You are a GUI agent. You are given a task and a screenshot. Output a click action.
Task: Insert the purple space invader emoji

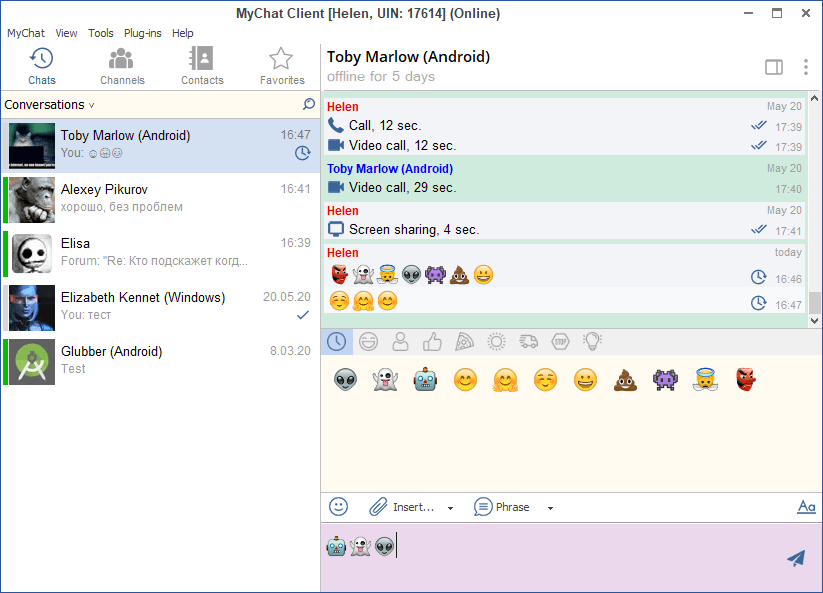point(665,379)
